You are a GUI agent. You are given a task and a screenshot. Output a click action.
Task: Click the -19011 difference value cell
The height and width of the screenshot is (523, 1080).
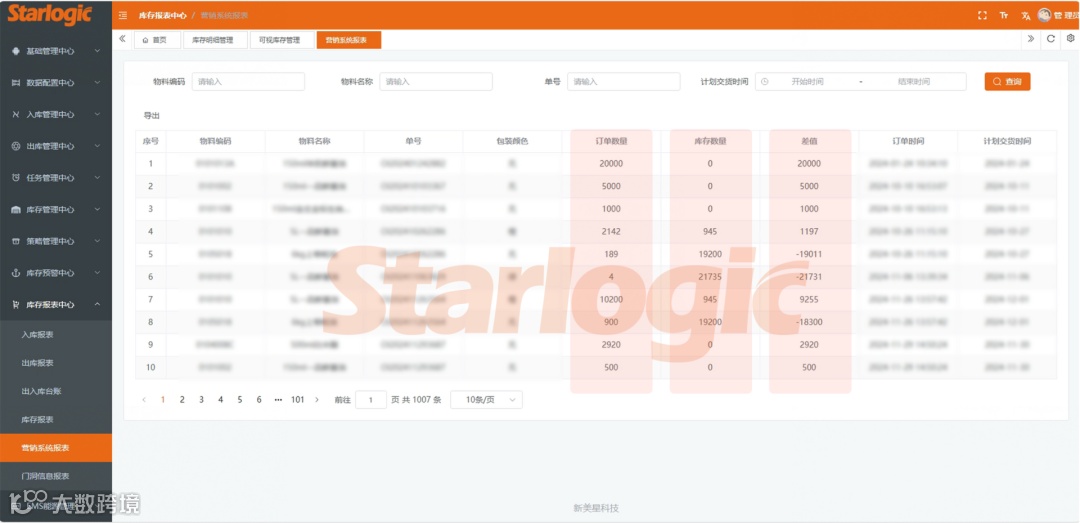pyautogui.click(x=809, y=254)
